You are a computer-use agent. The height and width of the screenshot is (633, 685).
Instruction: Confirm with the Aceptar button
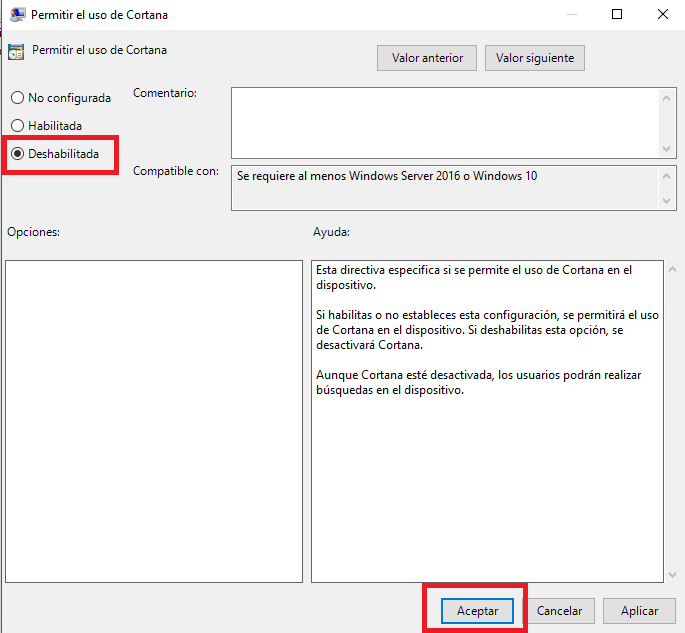tap(477, 611)
